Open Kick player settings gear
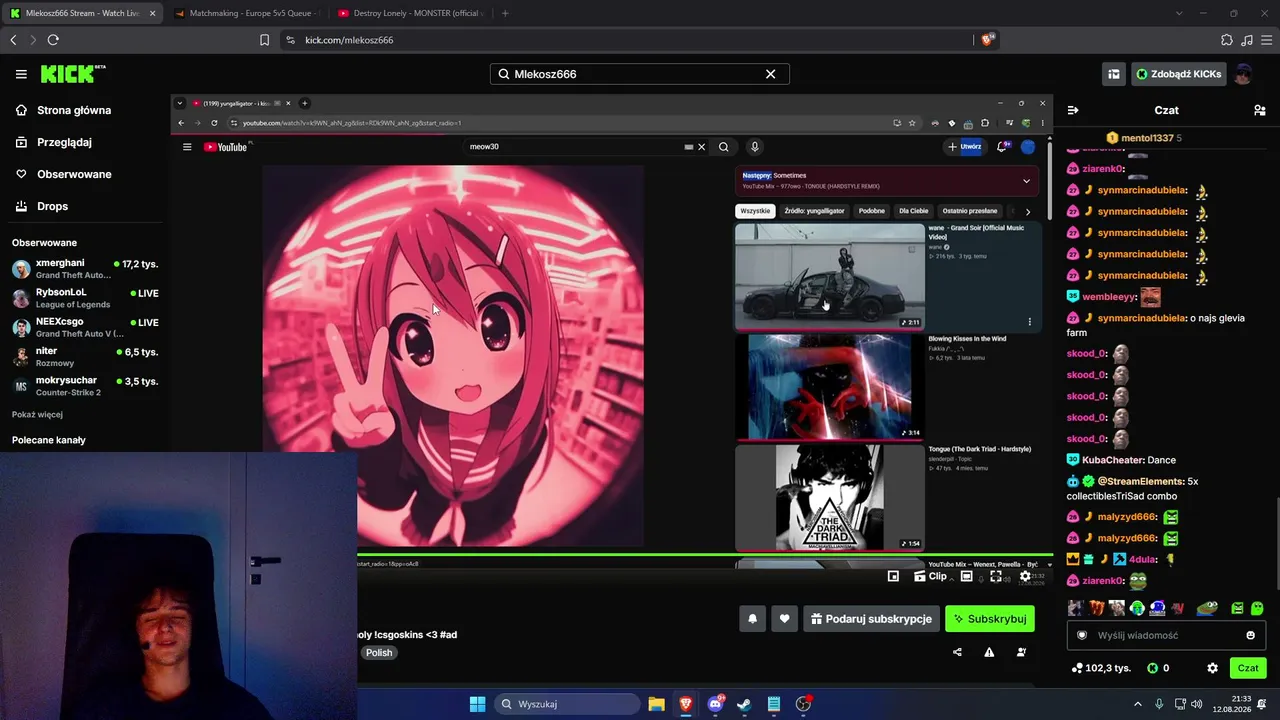The height and width of the screenshot is (720, 1280). (1025, 576)
